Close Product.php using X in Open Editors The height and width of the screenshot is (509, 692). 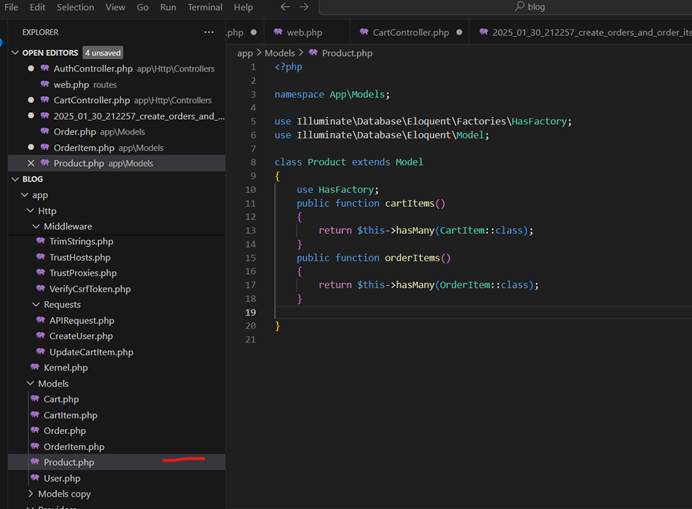click(31, 163)
